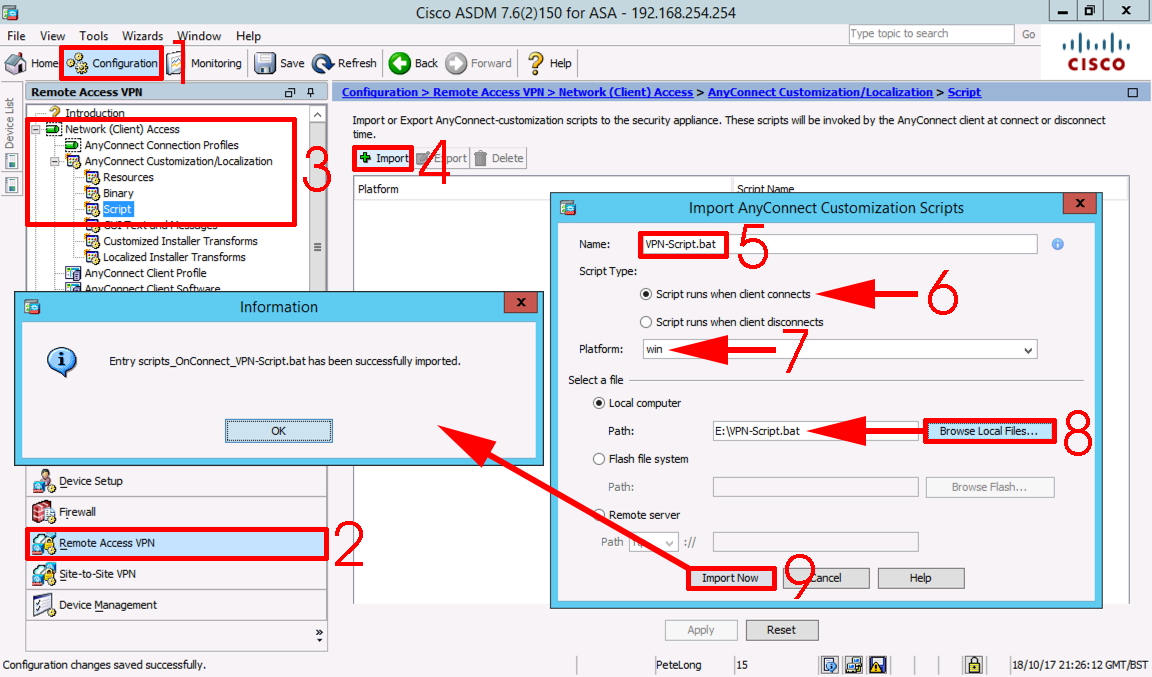
Task: Collapse the AnyConnect Customization/Localization node
Action: [x=54, y=162]
